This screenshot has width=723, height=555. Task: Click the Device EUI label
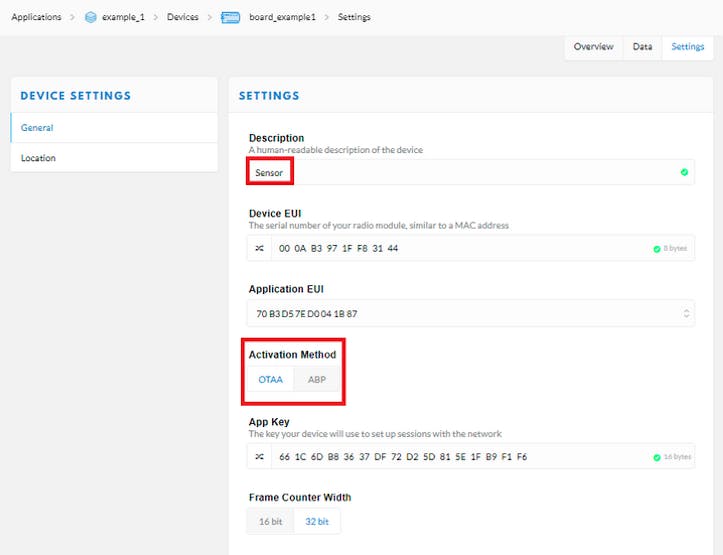275,213
